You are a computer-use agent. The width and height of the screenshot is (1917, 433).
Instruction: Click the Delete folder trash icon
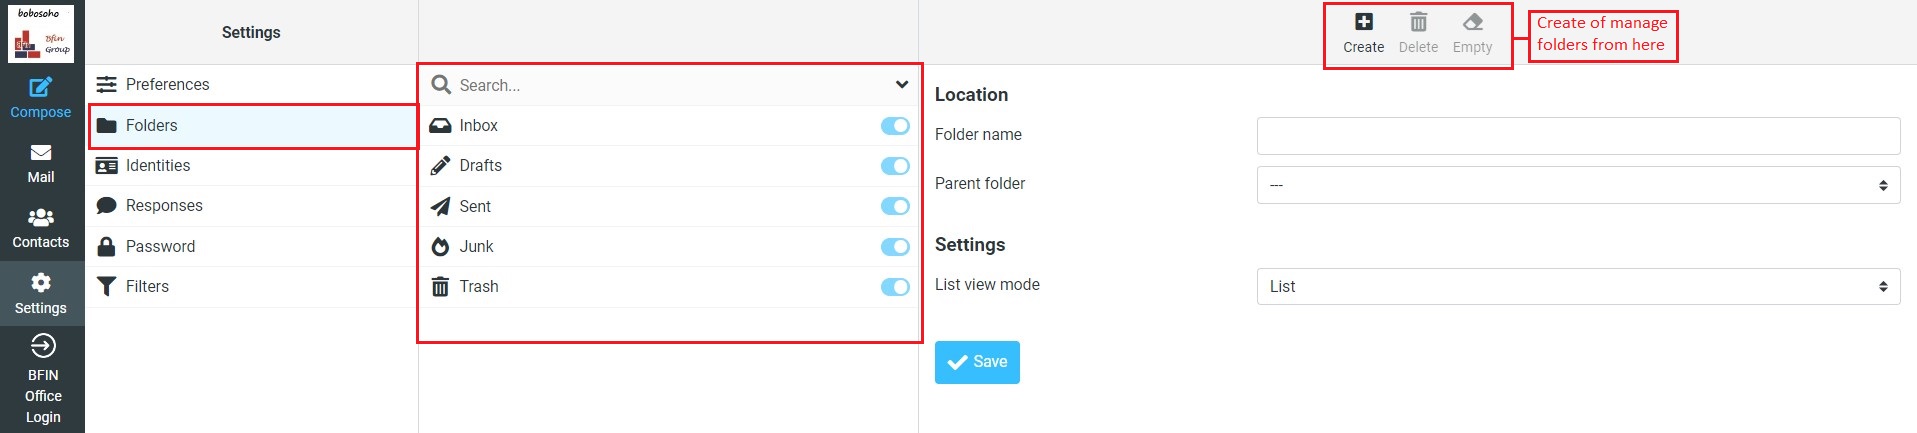pos(1418,22)
